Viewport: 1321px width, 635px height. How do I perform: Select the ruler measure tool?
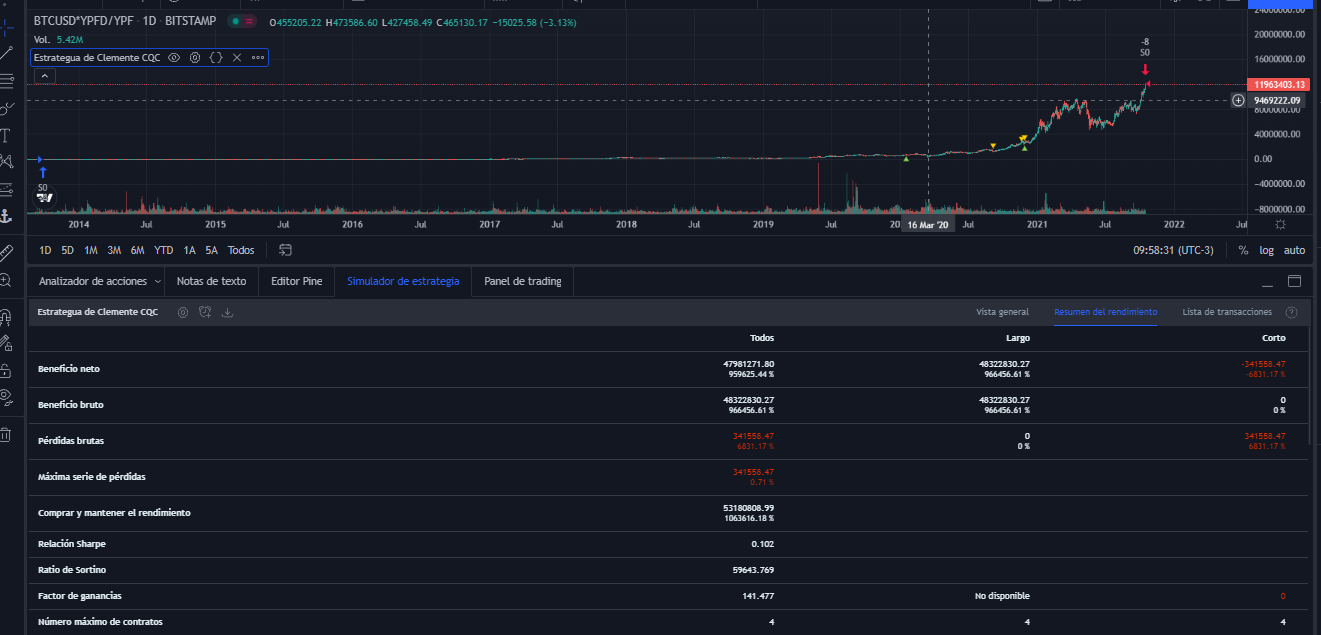tap(5, 253)
